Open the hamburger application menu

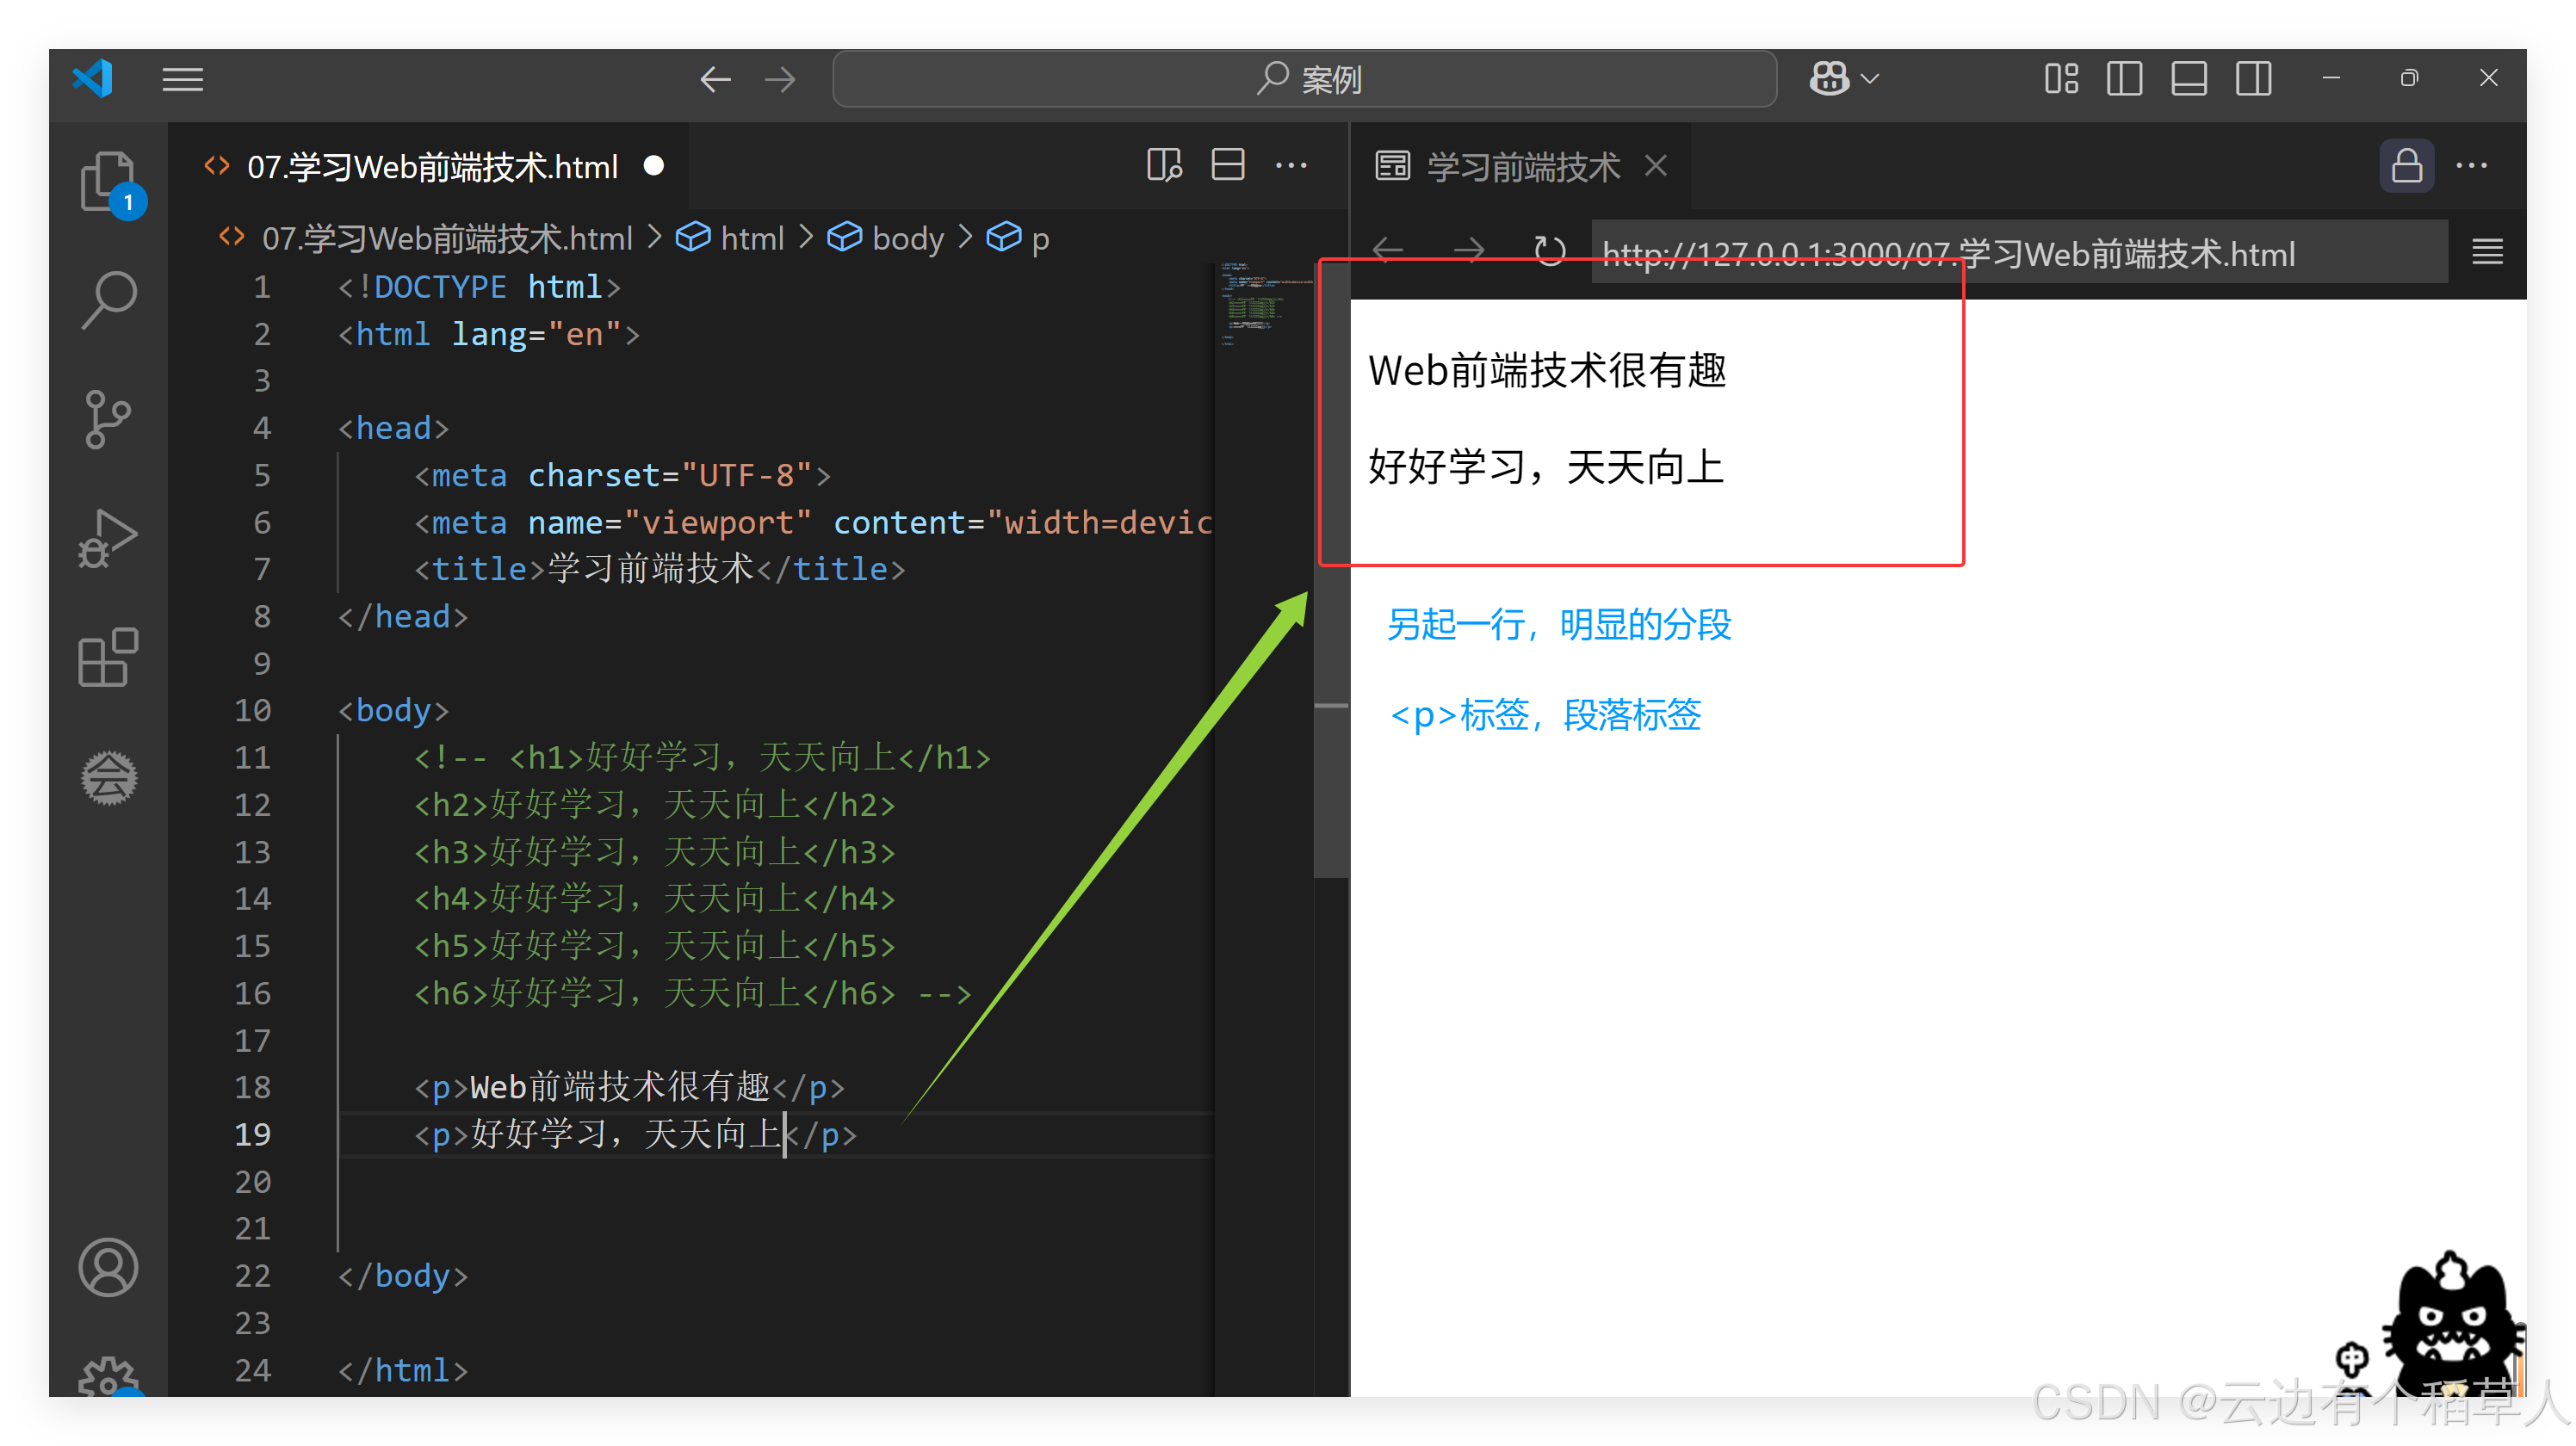point(183,79)
